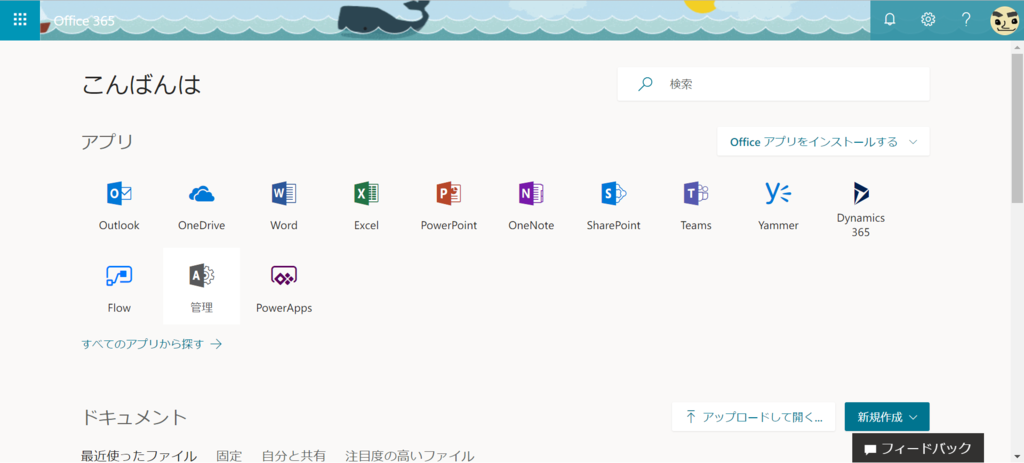Open the help question mark
Screen dimensions: 1024x463
tap(966, 20)
